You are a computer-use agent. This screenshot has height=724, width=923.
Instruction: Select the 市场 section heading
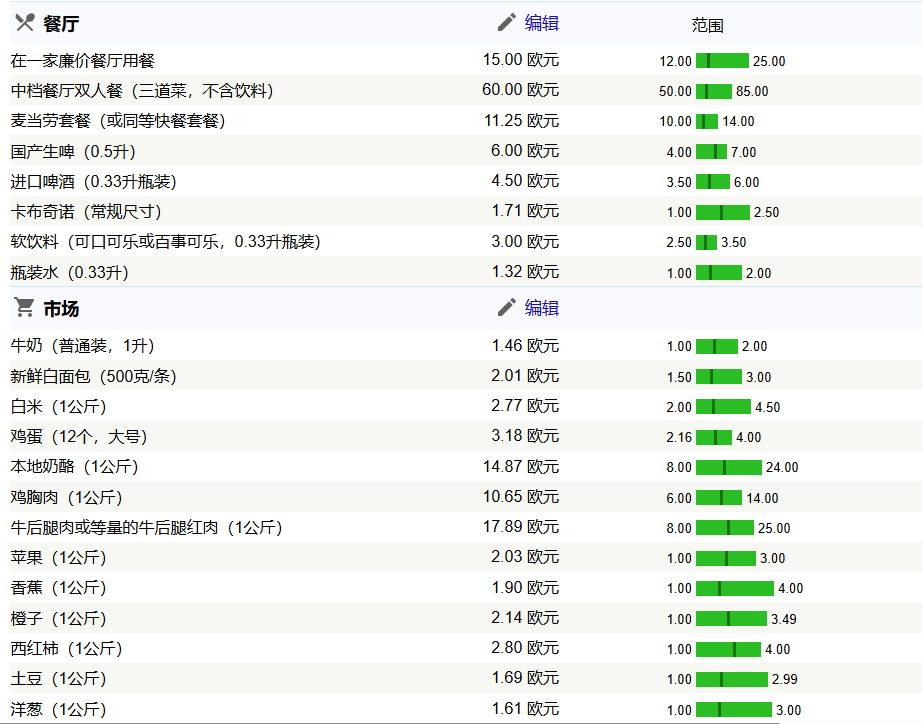tap(61, 309)
